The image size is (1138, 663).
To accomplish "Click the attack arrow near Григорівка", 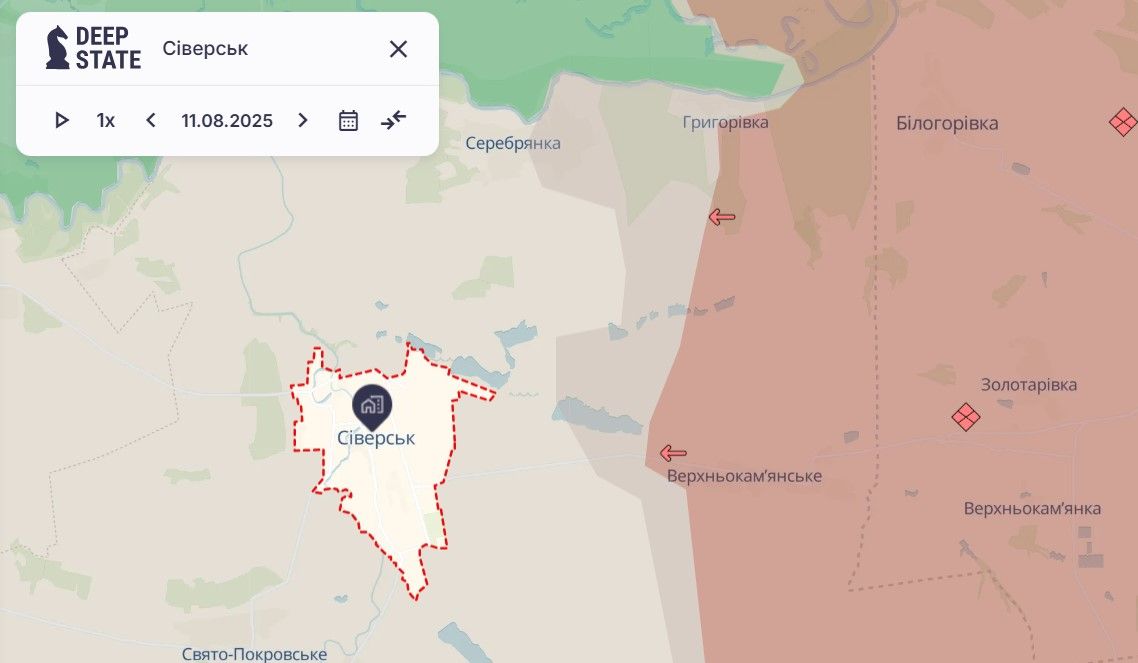I will pyautogui.click(x=721, y=216).
